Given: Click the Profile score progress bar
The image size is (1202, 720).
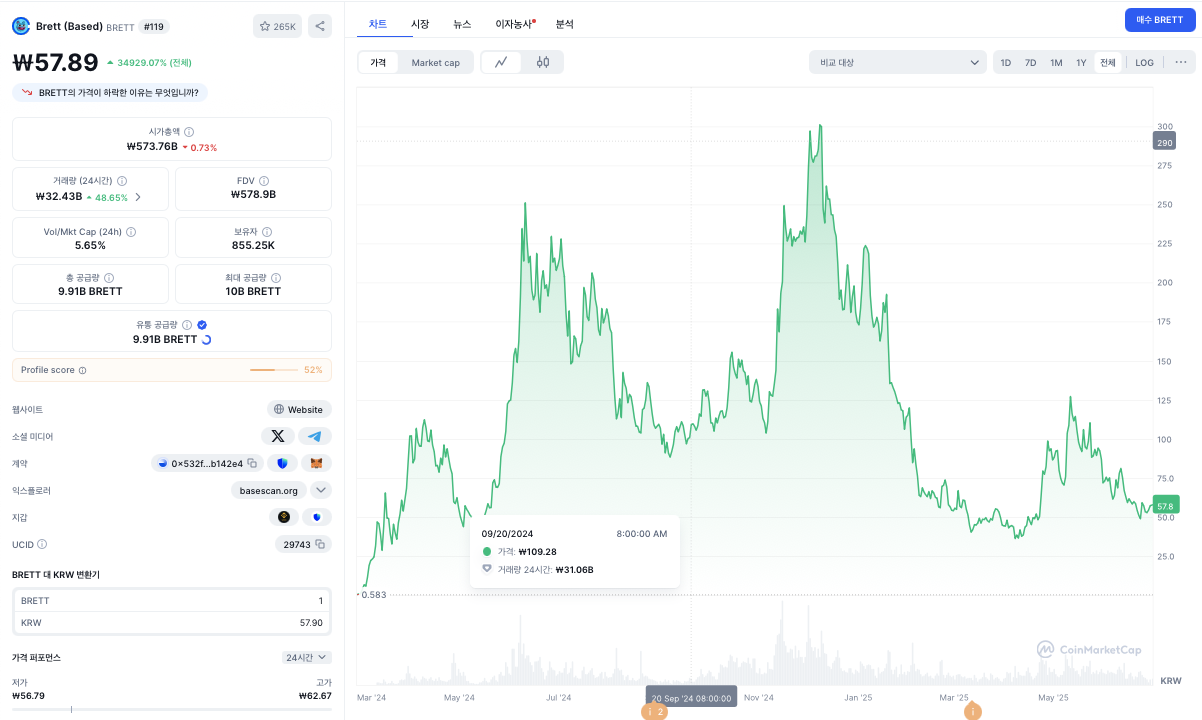Looking at the screenshot, I should [x=274, y=370].
